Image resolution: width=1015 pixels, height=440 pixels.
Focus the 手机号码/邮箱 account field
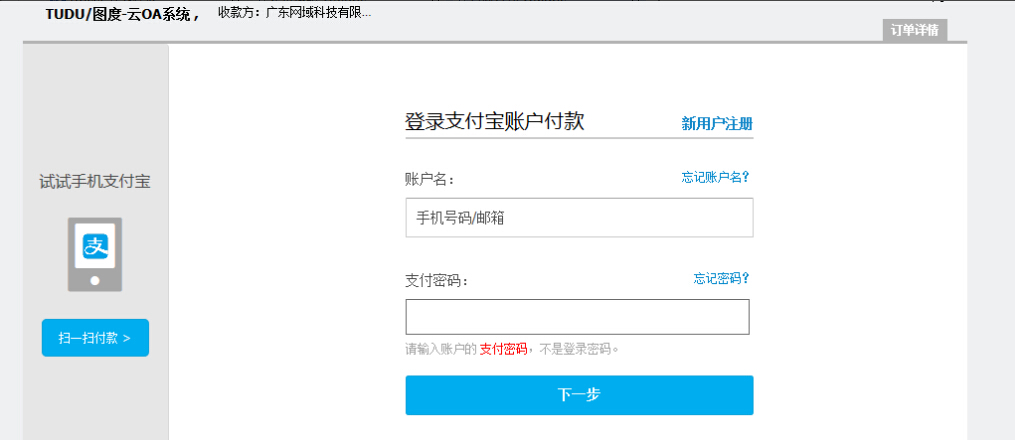tap(579, 217)
